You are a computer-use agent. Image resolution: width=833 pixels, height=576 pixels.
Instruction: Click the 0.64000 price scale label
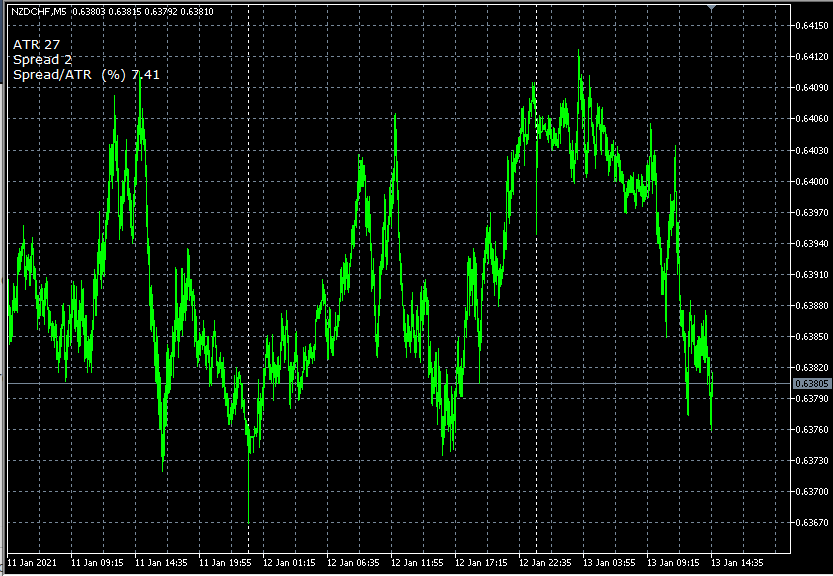(x=812, y=182)
